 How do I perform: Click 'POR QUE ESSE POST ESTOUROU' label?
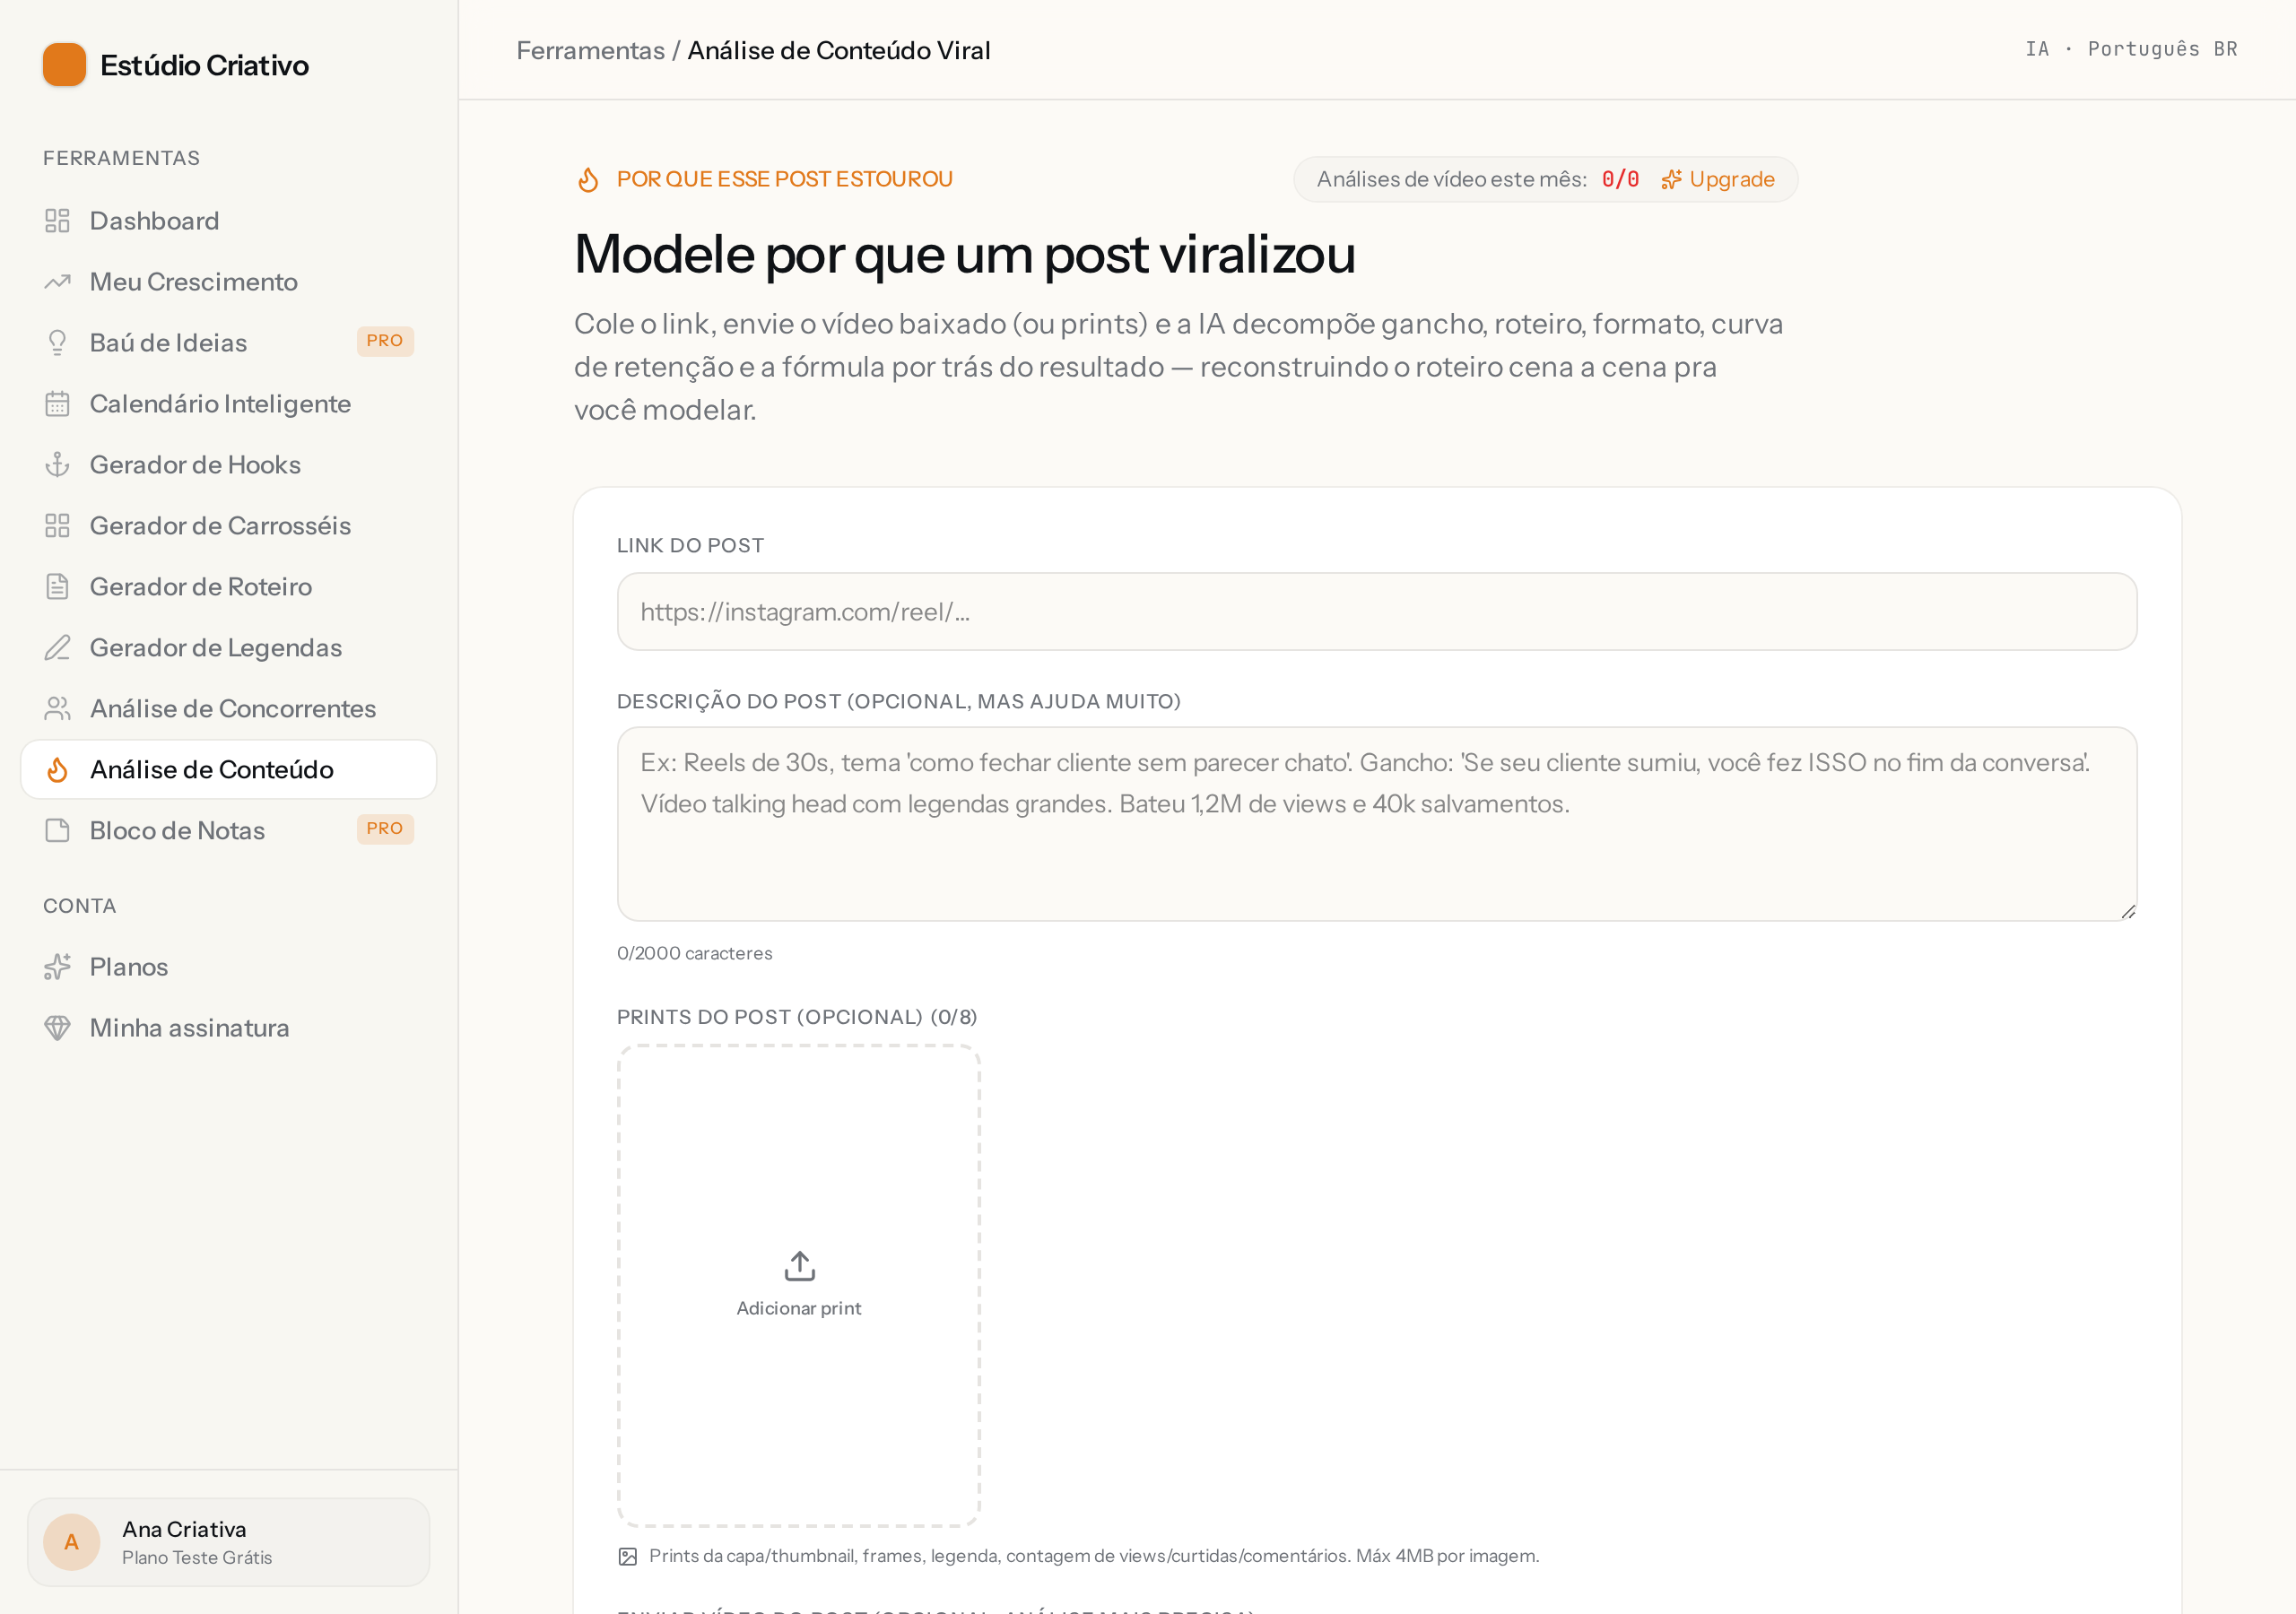pyautogui.click(x=785, y=179)
